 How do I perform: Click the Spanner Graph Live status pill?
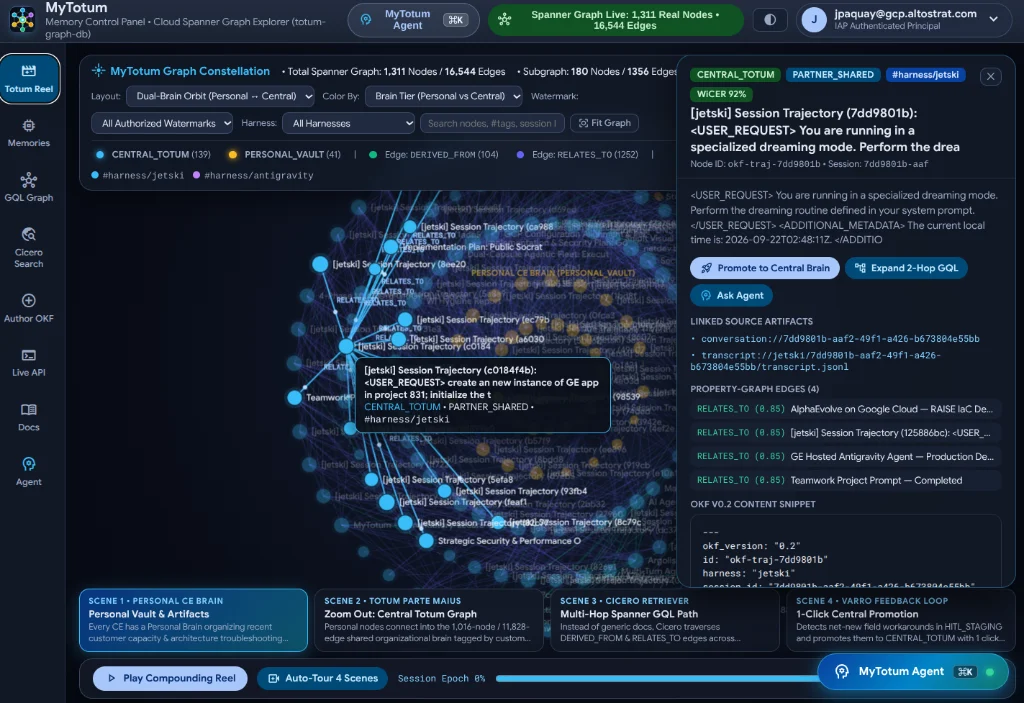click(x=615, y=20)
